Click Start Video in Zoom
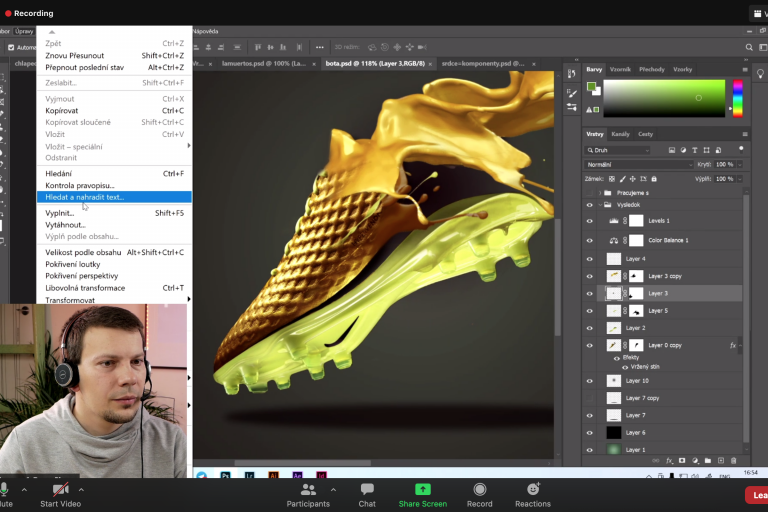 tap(61, 495)
